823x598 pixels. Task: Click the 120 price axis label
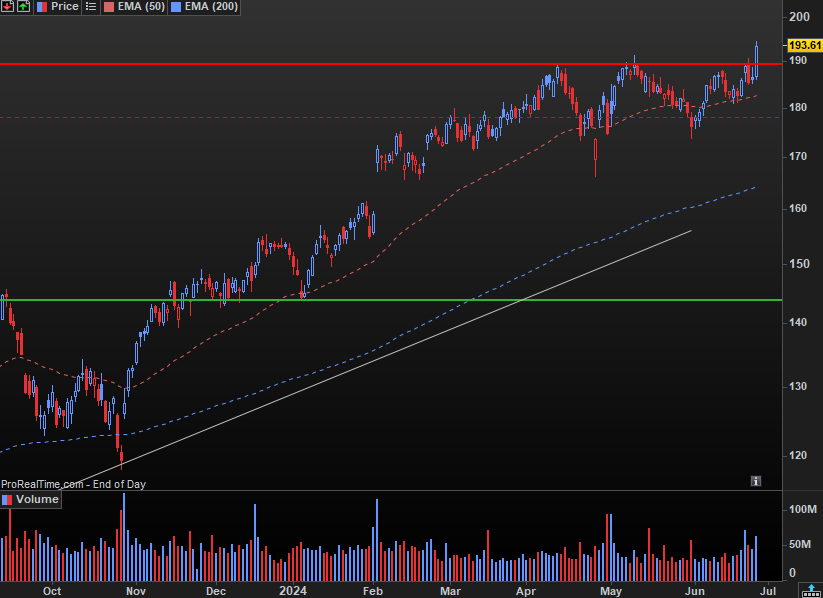[798, 455]
